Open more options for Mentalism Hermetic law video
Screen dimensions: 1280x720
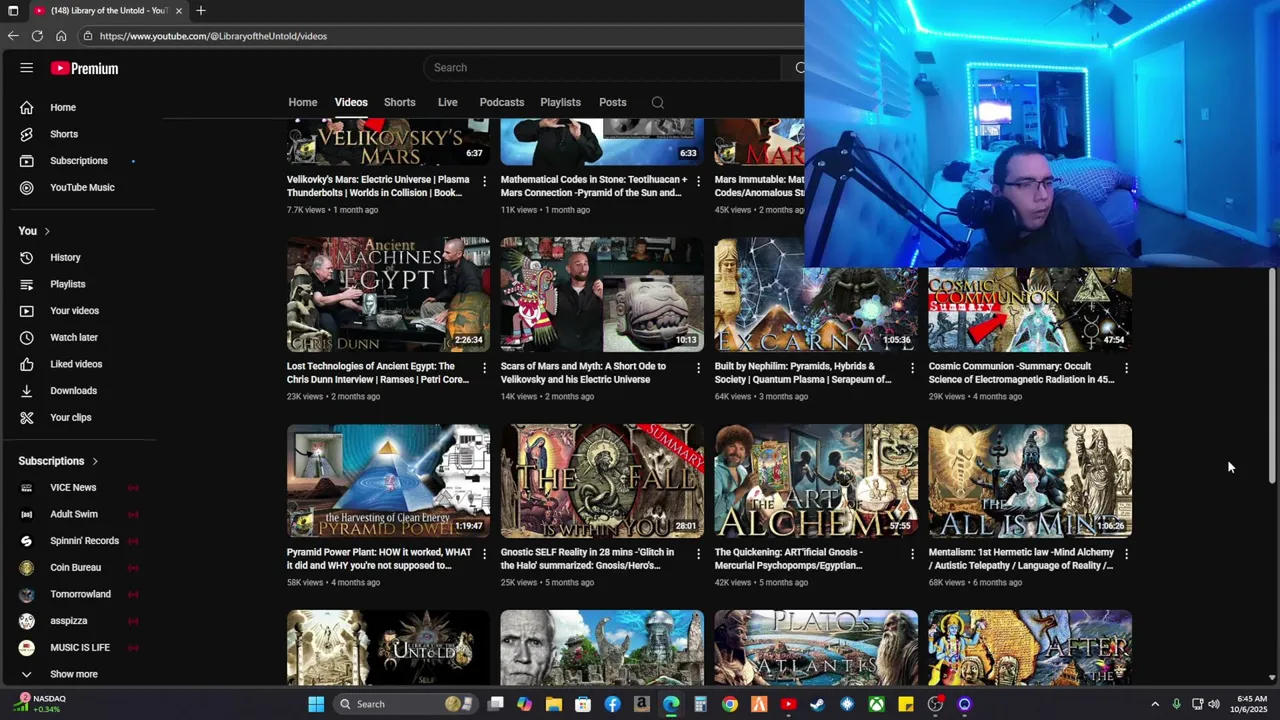click(x=1126, y=554)
